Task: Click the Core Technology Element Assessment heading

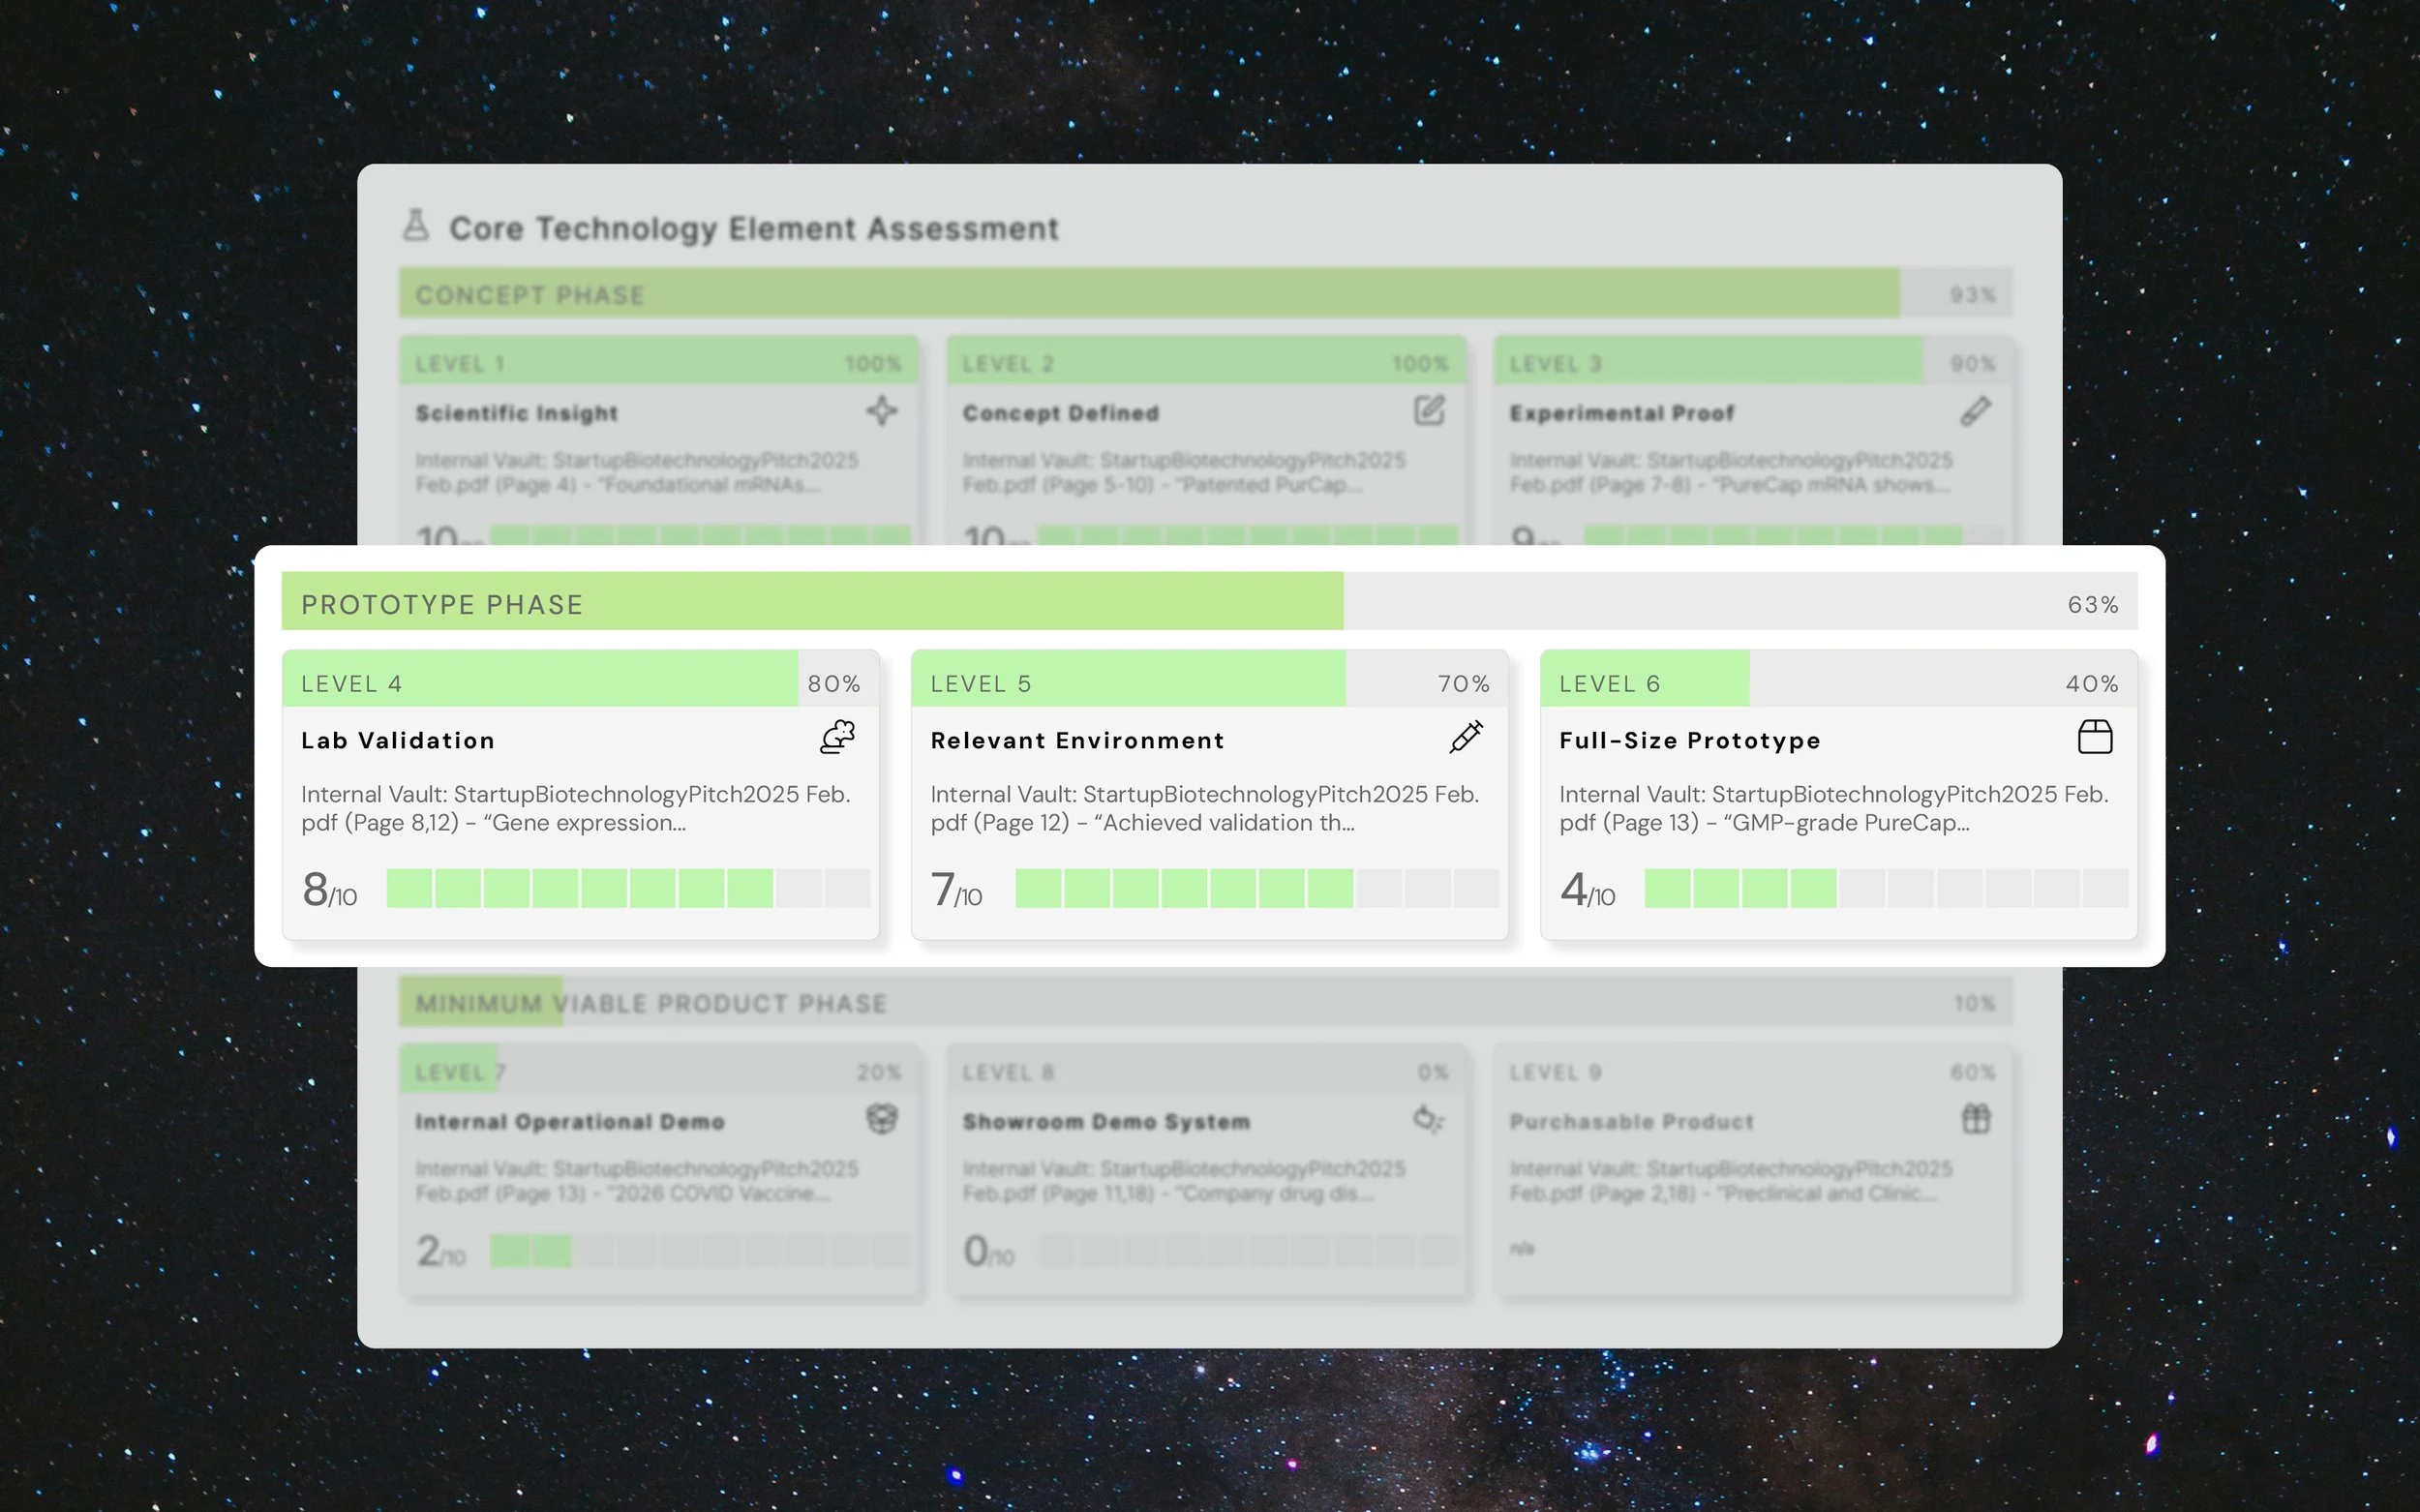Action: click(x=753, y=228)
